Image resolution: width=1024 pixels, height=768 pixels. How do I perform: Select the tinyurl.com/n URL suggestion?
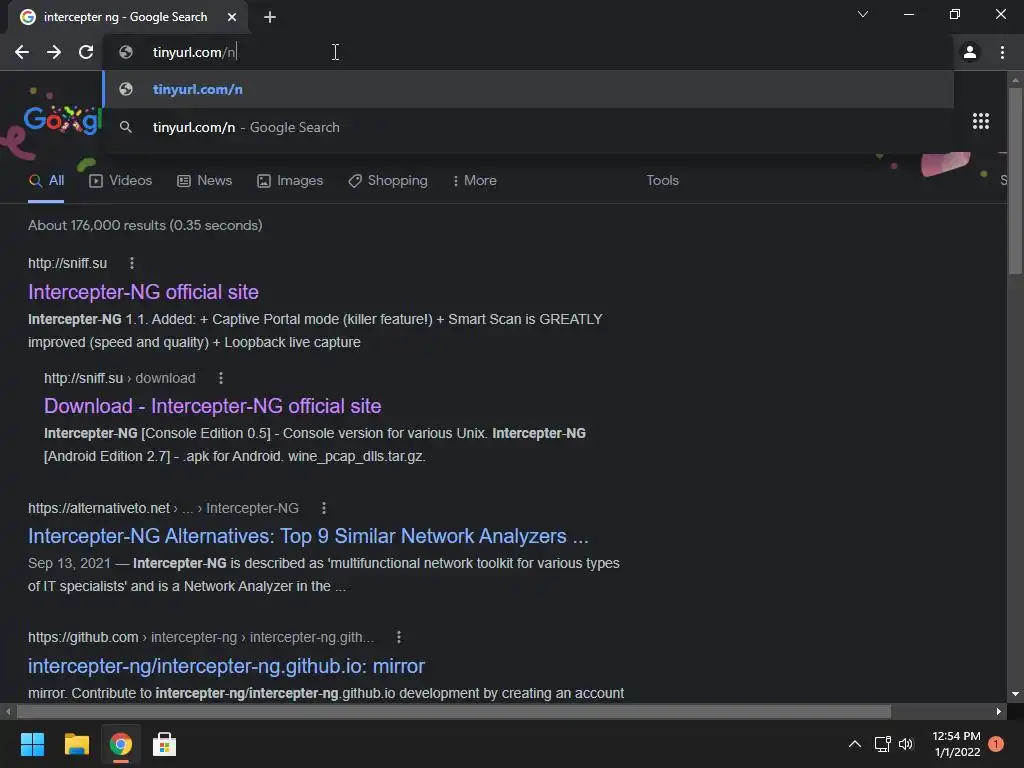point(528,89)
